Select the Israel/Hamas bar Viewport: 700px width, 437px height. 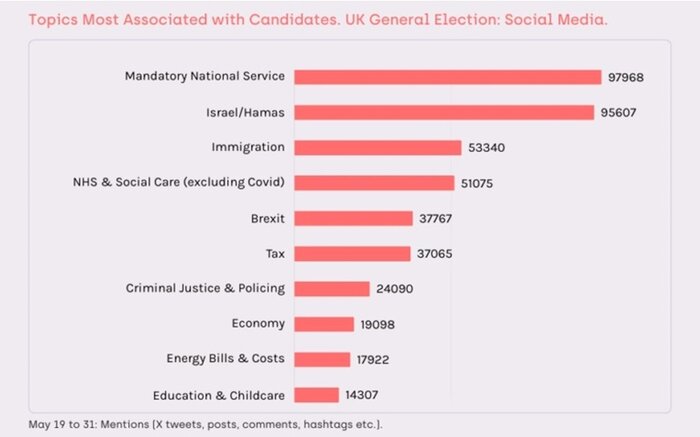tap(445, 112)
